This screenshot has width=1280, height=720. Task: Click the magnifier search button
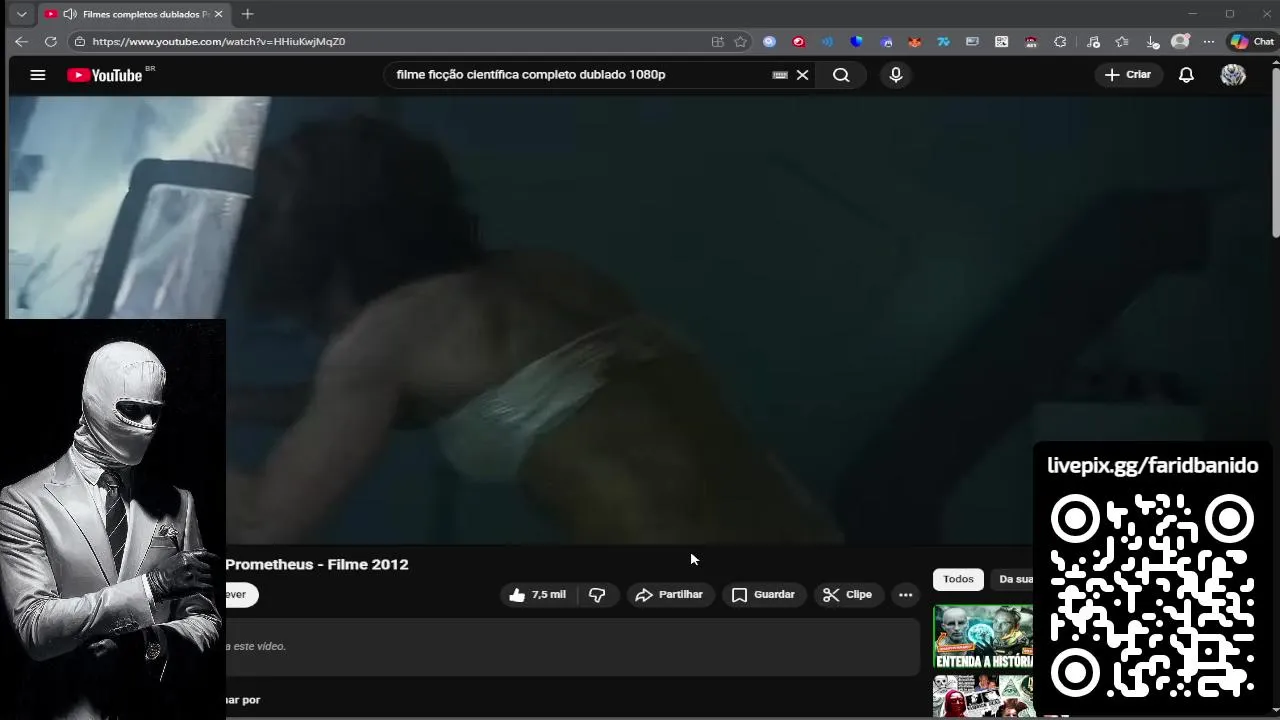(841, 75)
